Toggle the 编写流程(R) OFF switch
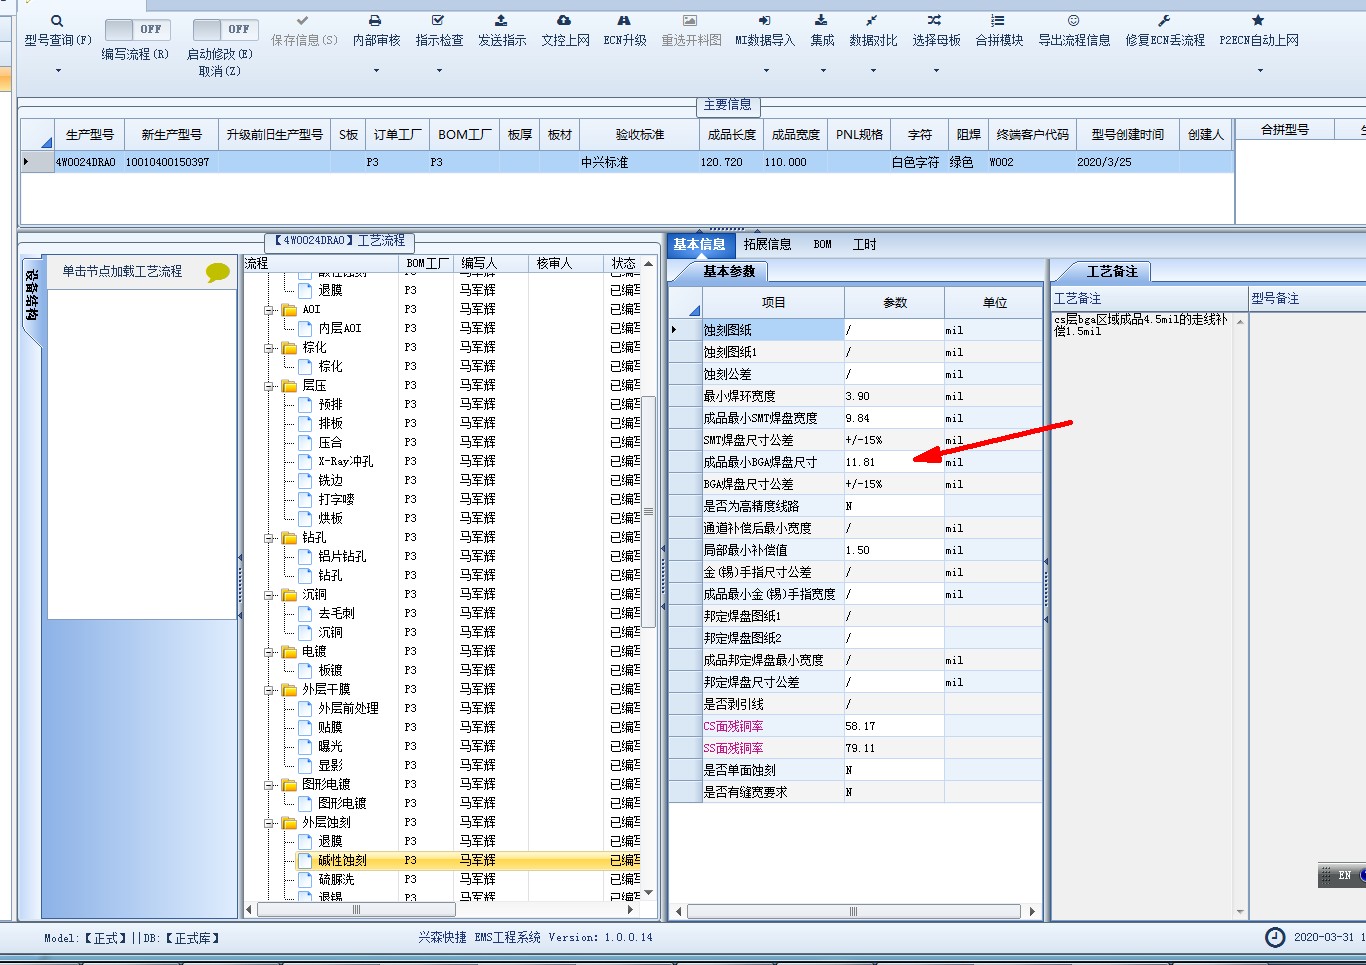Viewport: 1366px width, 965px height. pos(137,29)
